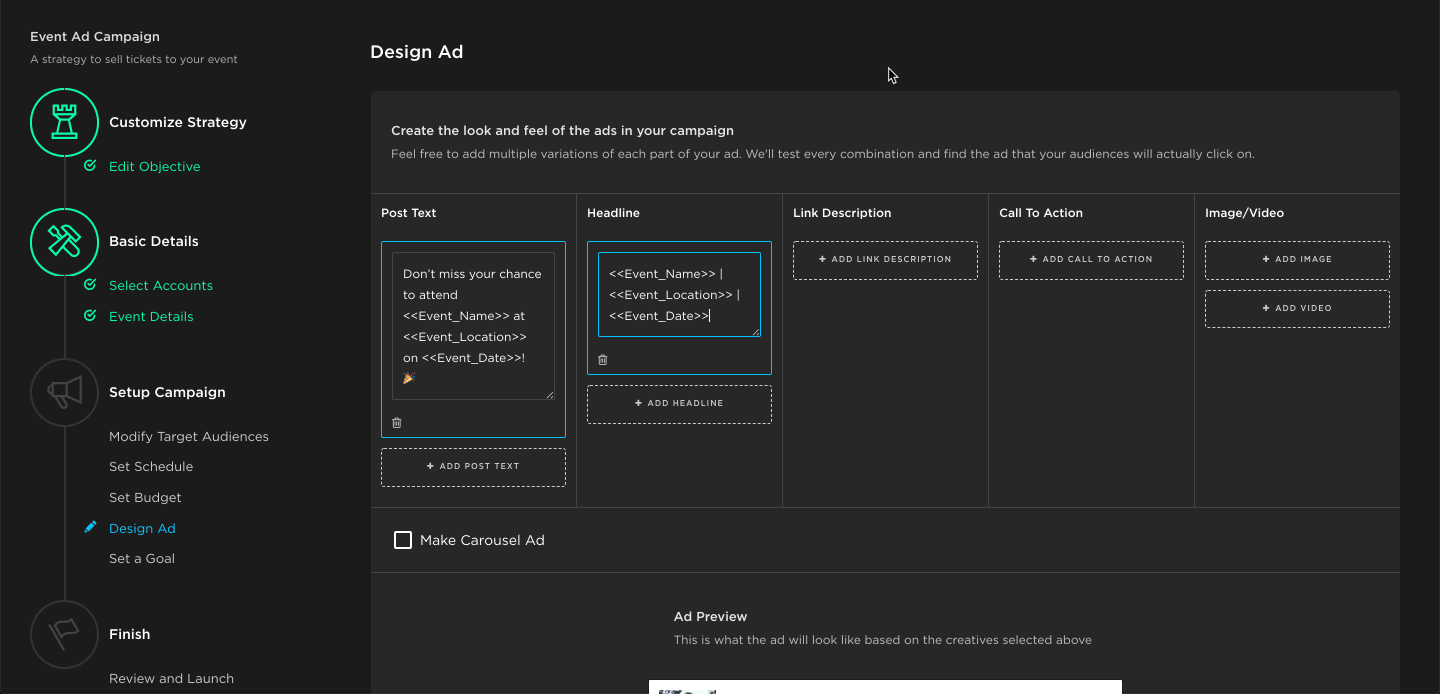1440x694 pixels.
Task: Click the checkmark icon beside Select Accounts
Action: [90, 285]
